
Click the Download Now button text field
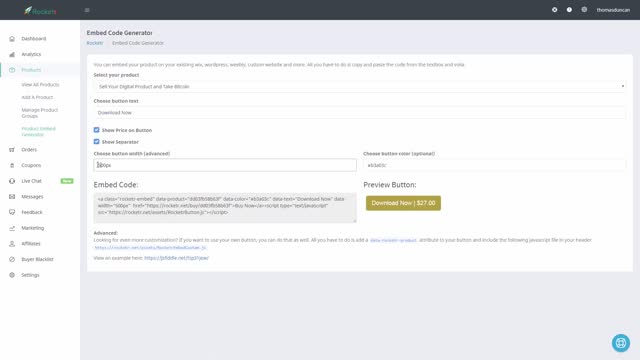[x=360, y=113]
